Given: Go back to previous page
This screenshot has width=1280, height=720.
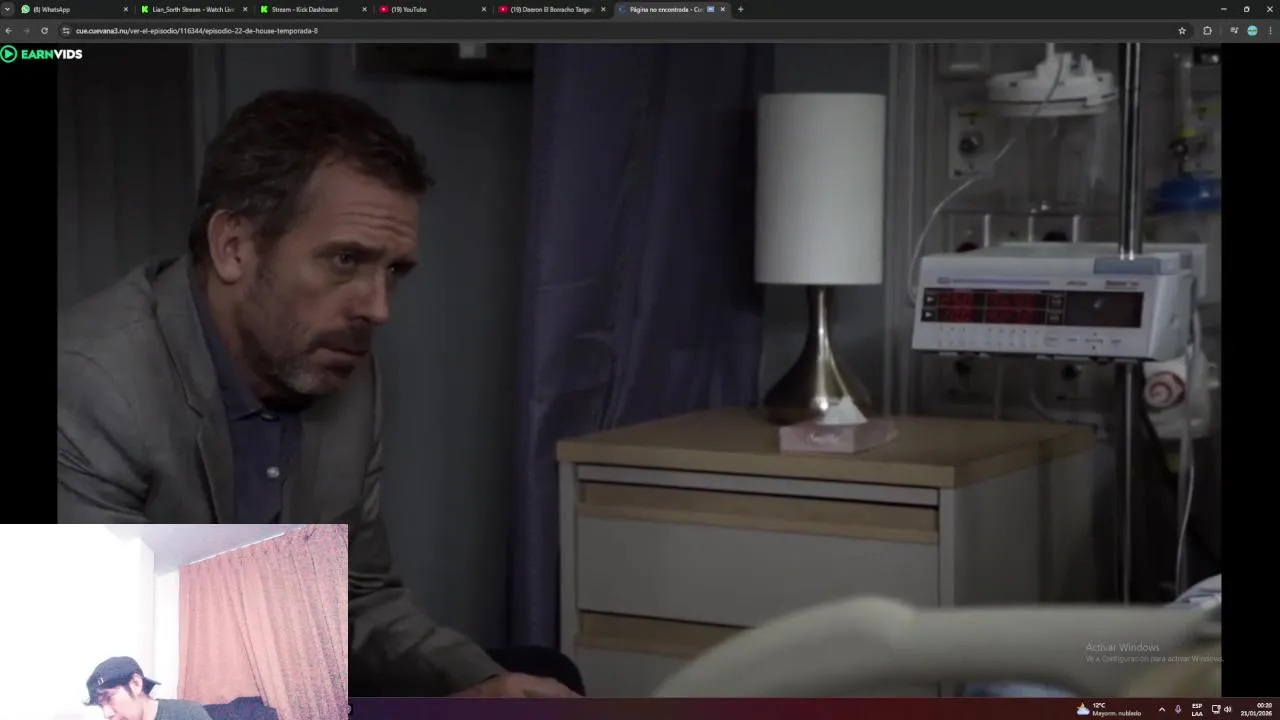Looking at the screenshot, I should tap(9, 31).
